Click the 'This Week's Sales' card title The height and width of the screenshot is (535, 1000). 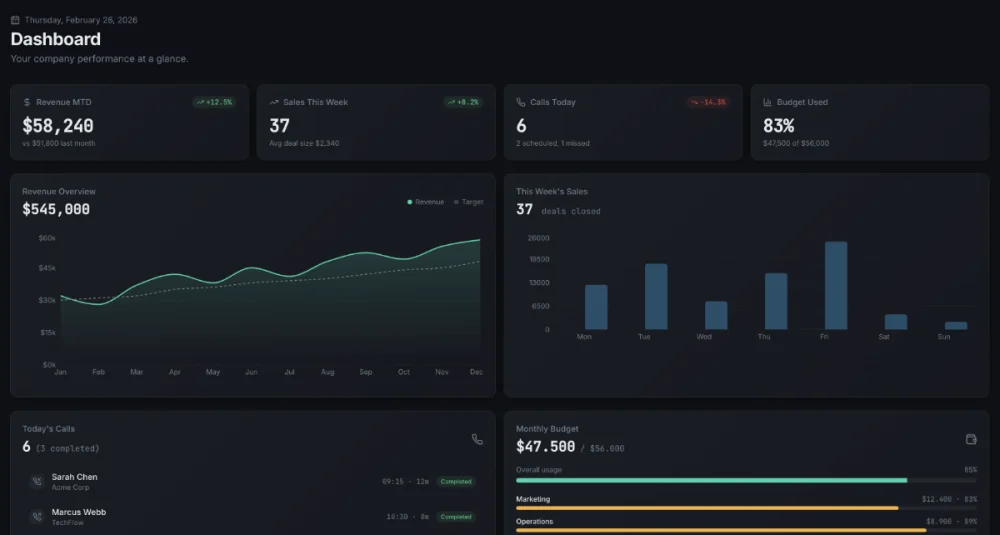point(552,191)
